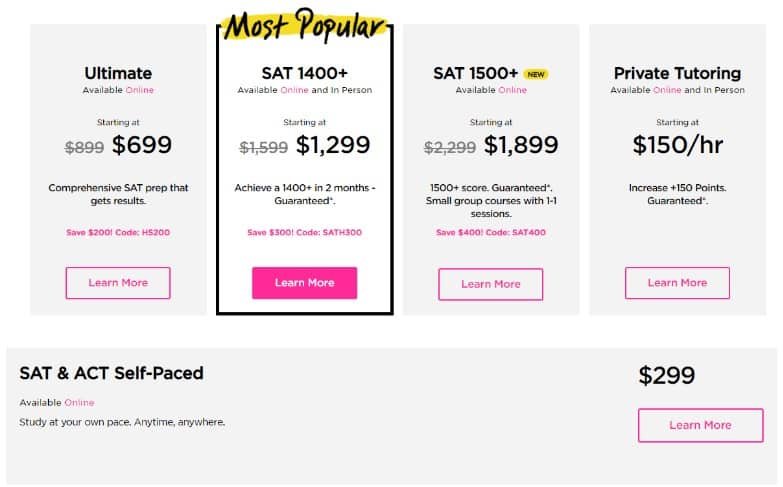783x487 pixels.
Task: Click the yellow NEW badge
Action: click(x=536, y=74)
